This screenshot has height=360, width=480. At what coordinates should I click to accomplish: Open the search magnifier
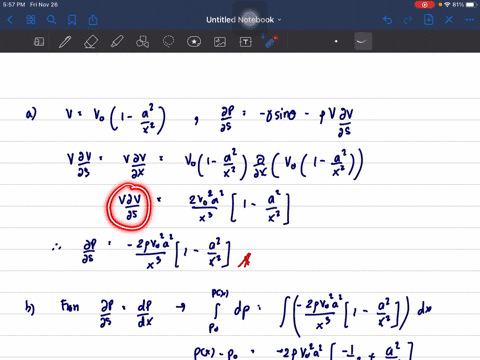(x=51, y=20)
